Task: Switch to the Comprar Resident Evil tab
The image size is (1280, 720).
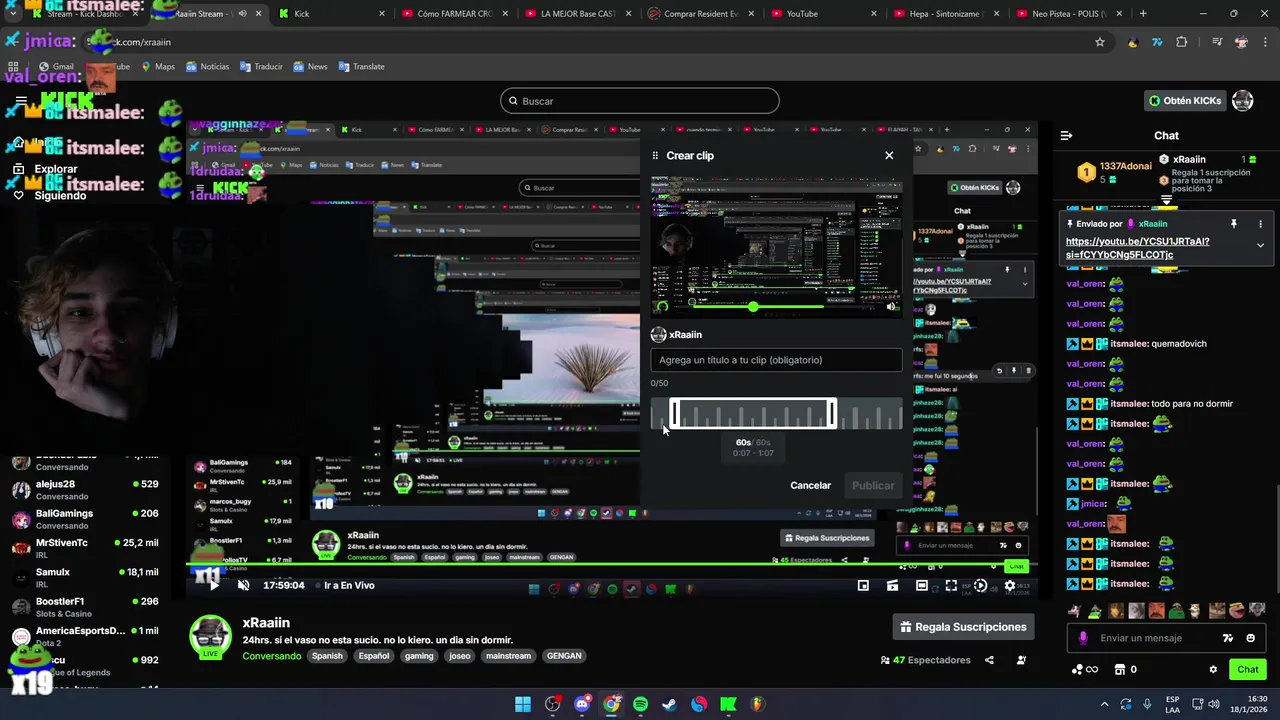Action: pos(700,14)
